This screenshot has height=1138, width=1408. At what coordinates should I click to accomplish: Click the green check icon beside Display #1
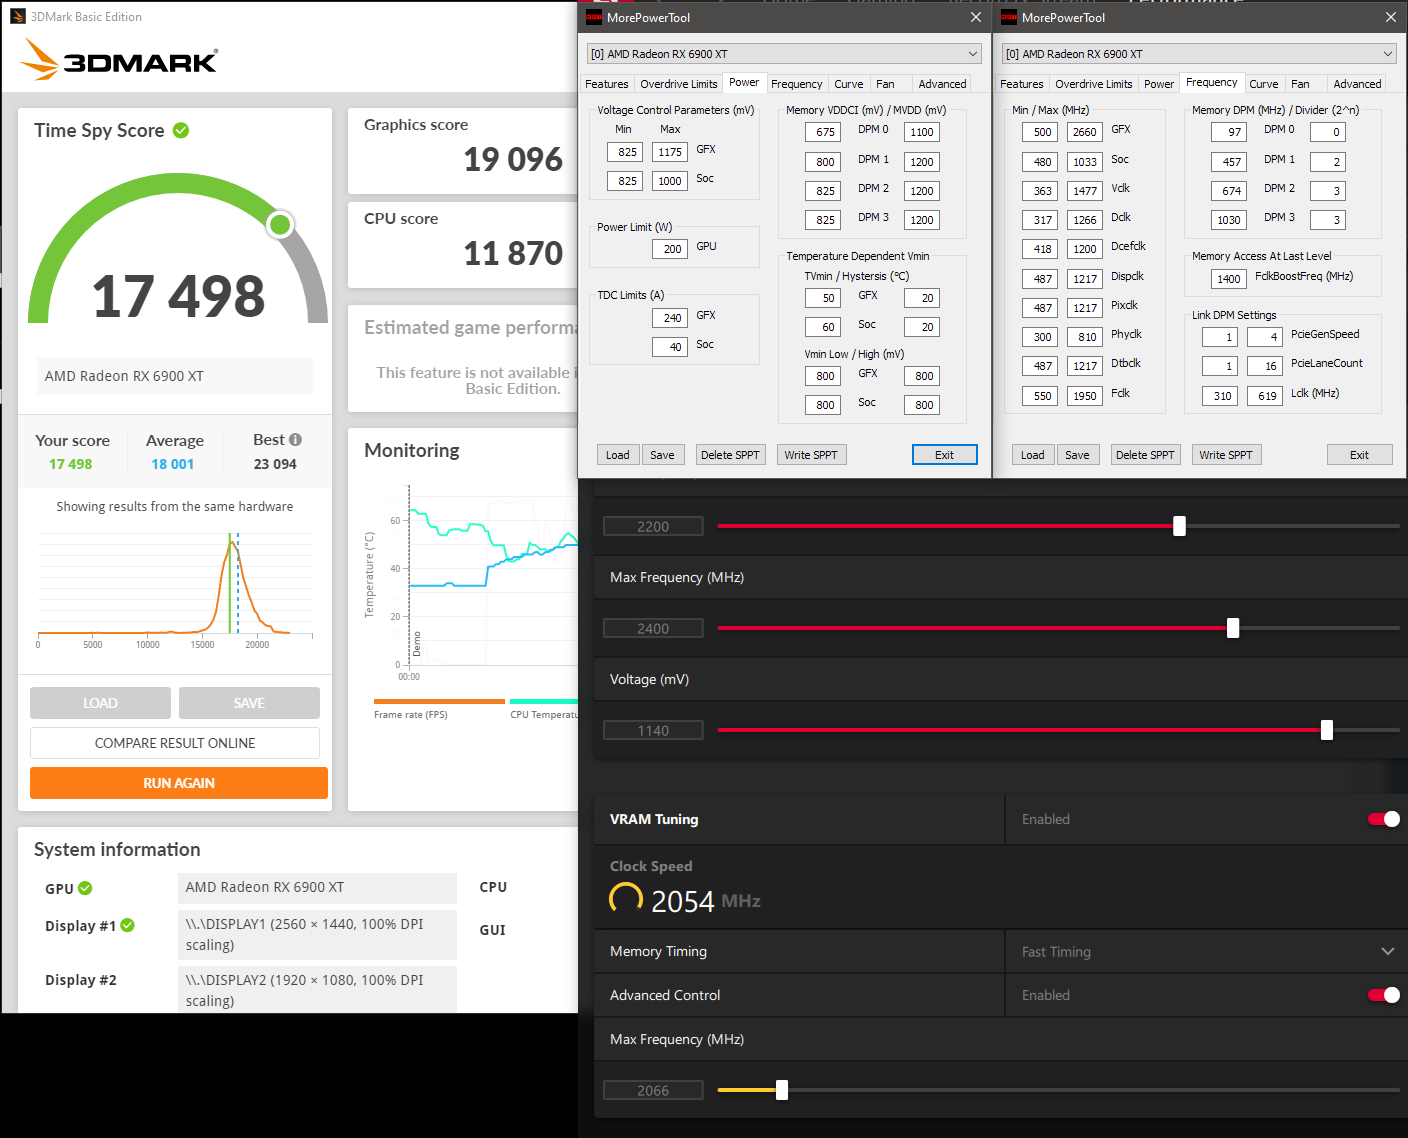[127, 925]
